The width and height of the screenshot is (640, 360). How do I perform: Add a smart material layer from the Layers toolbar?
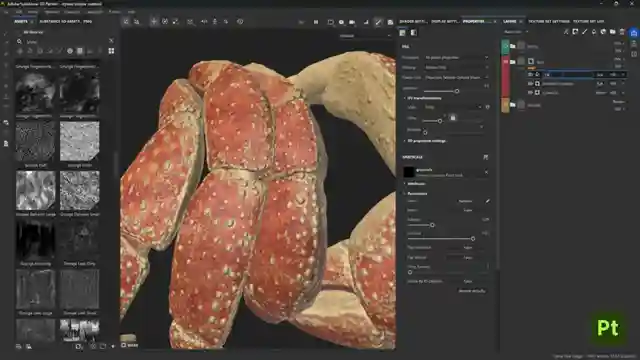click(603, 32)
